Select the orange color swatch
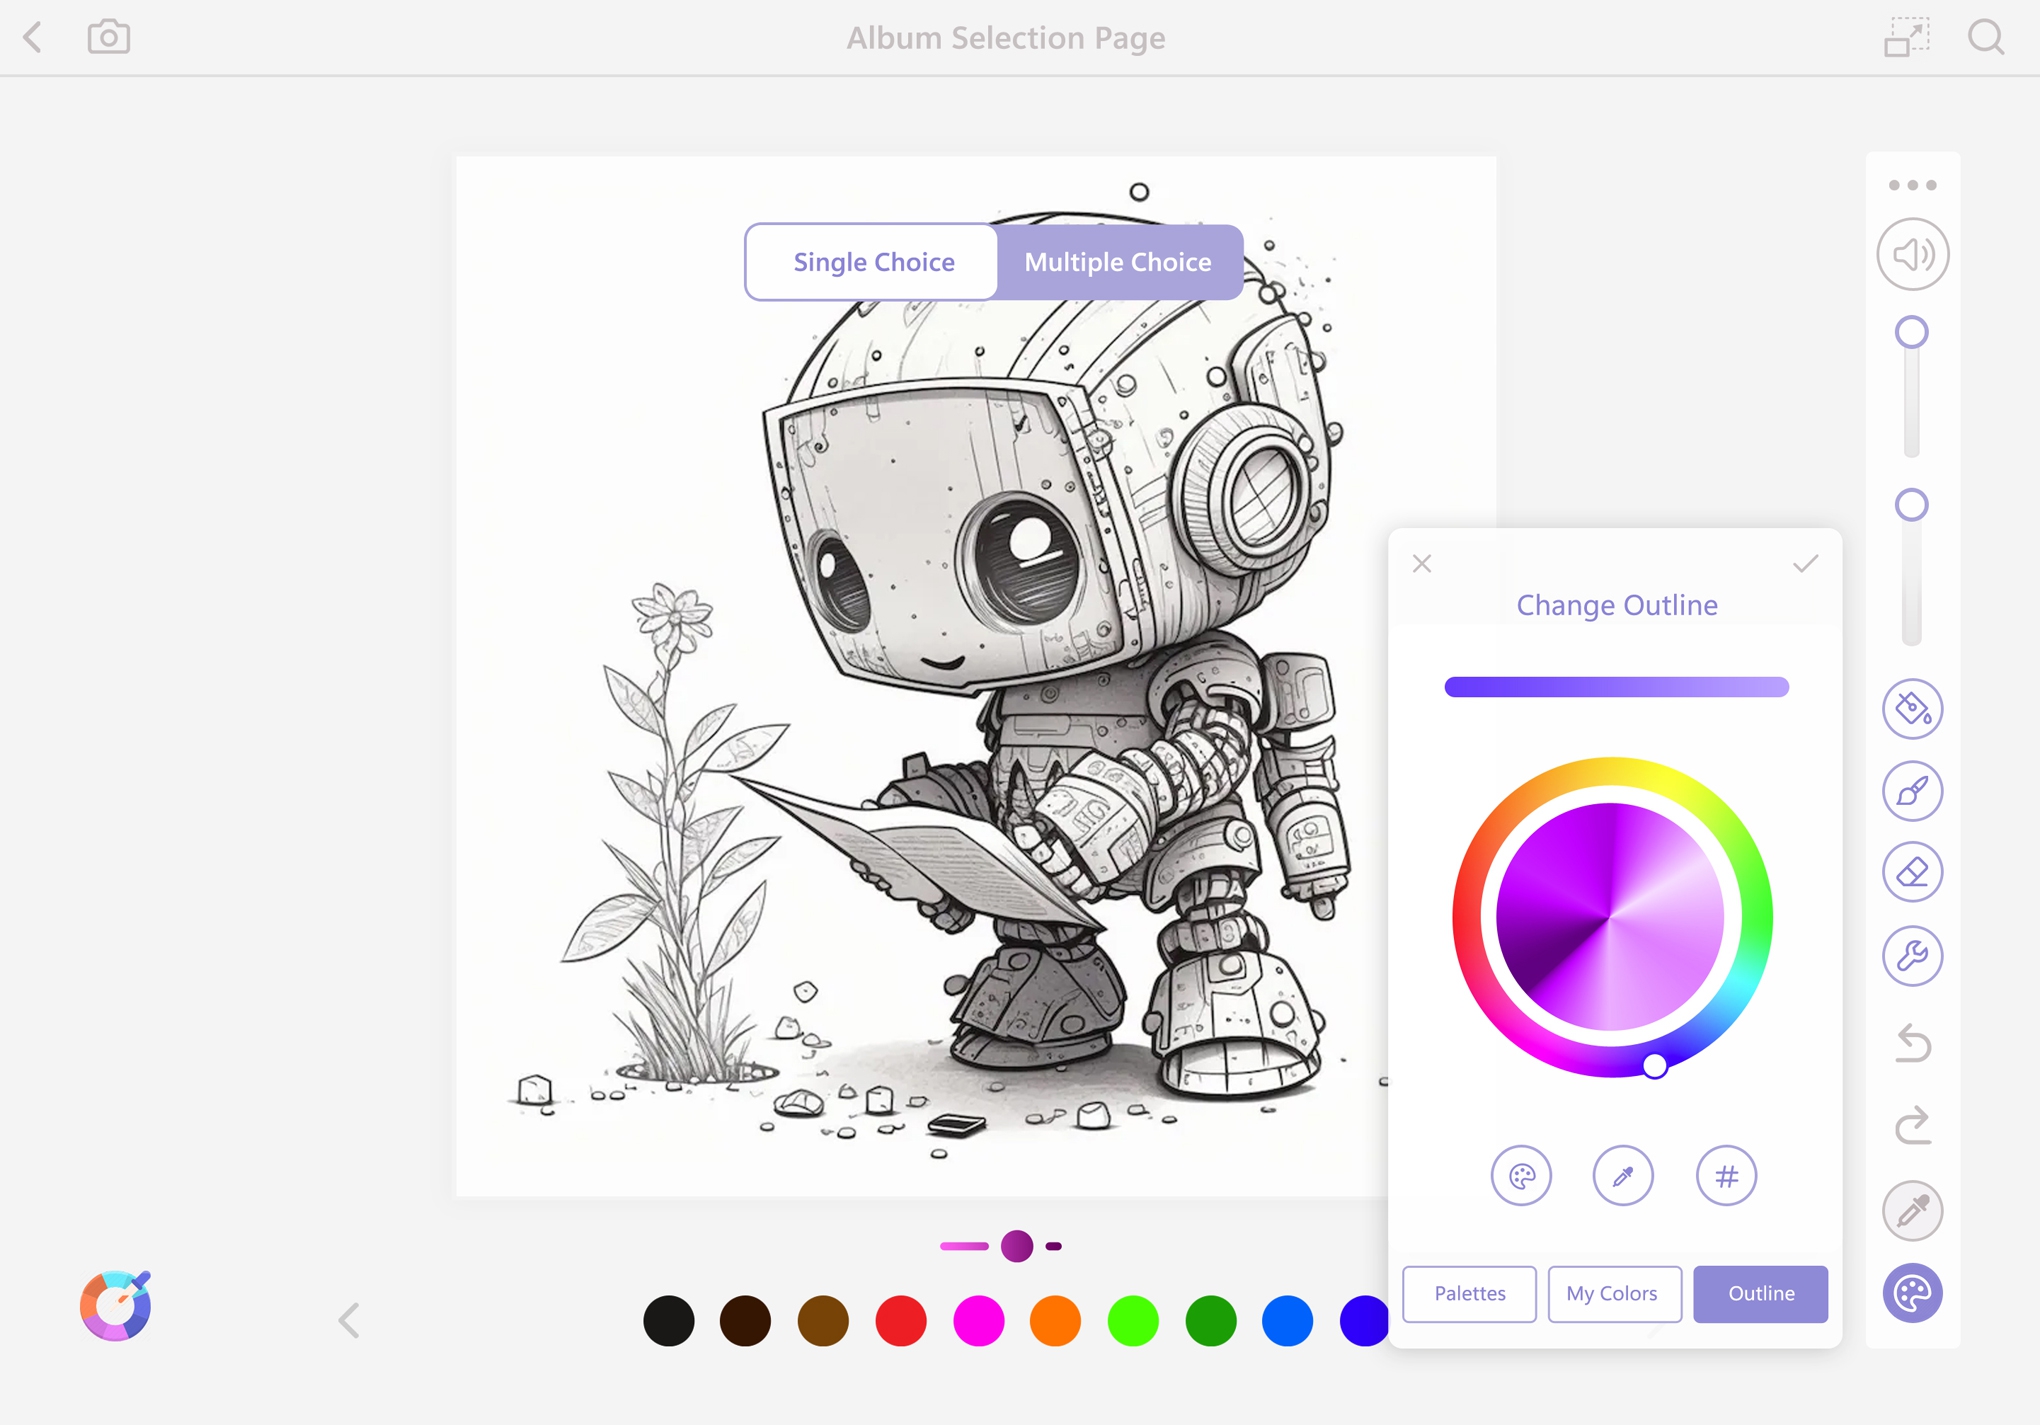Screen dimensions: 2040x1425 point(1055,1320)
